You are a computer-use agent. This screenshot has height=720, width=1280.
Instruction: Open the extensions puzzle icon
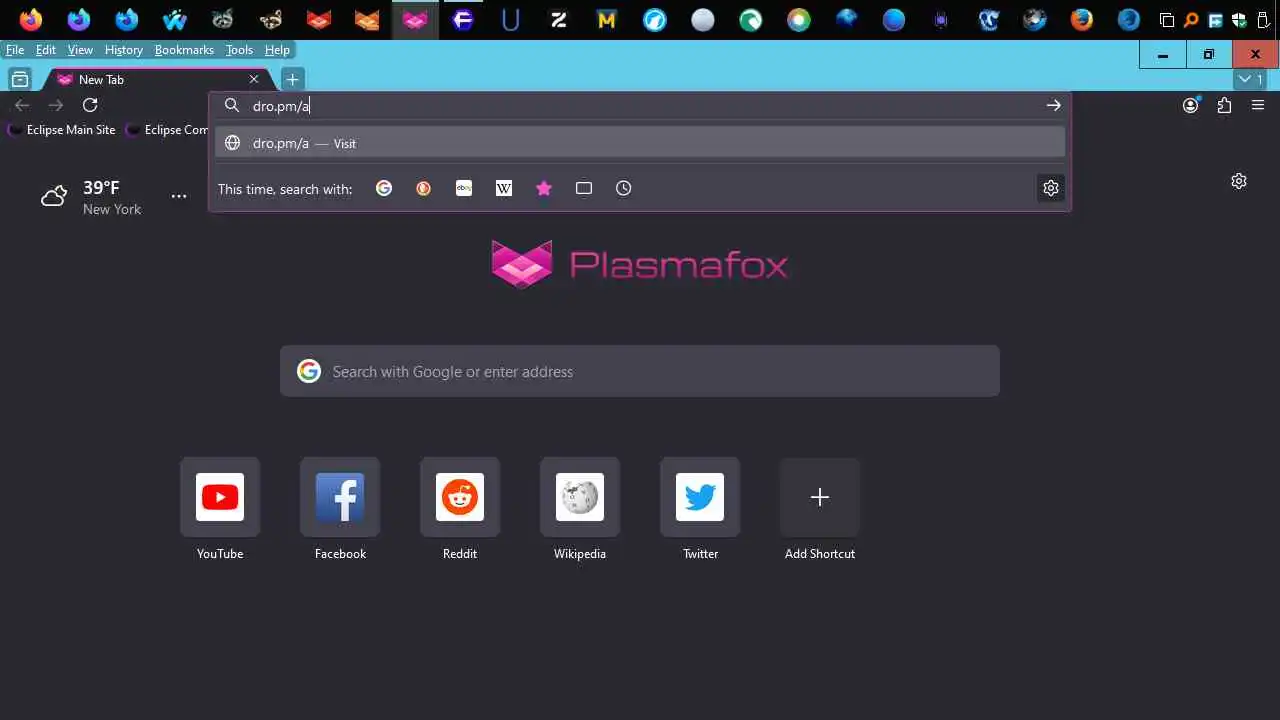[x=1225, y=105]
